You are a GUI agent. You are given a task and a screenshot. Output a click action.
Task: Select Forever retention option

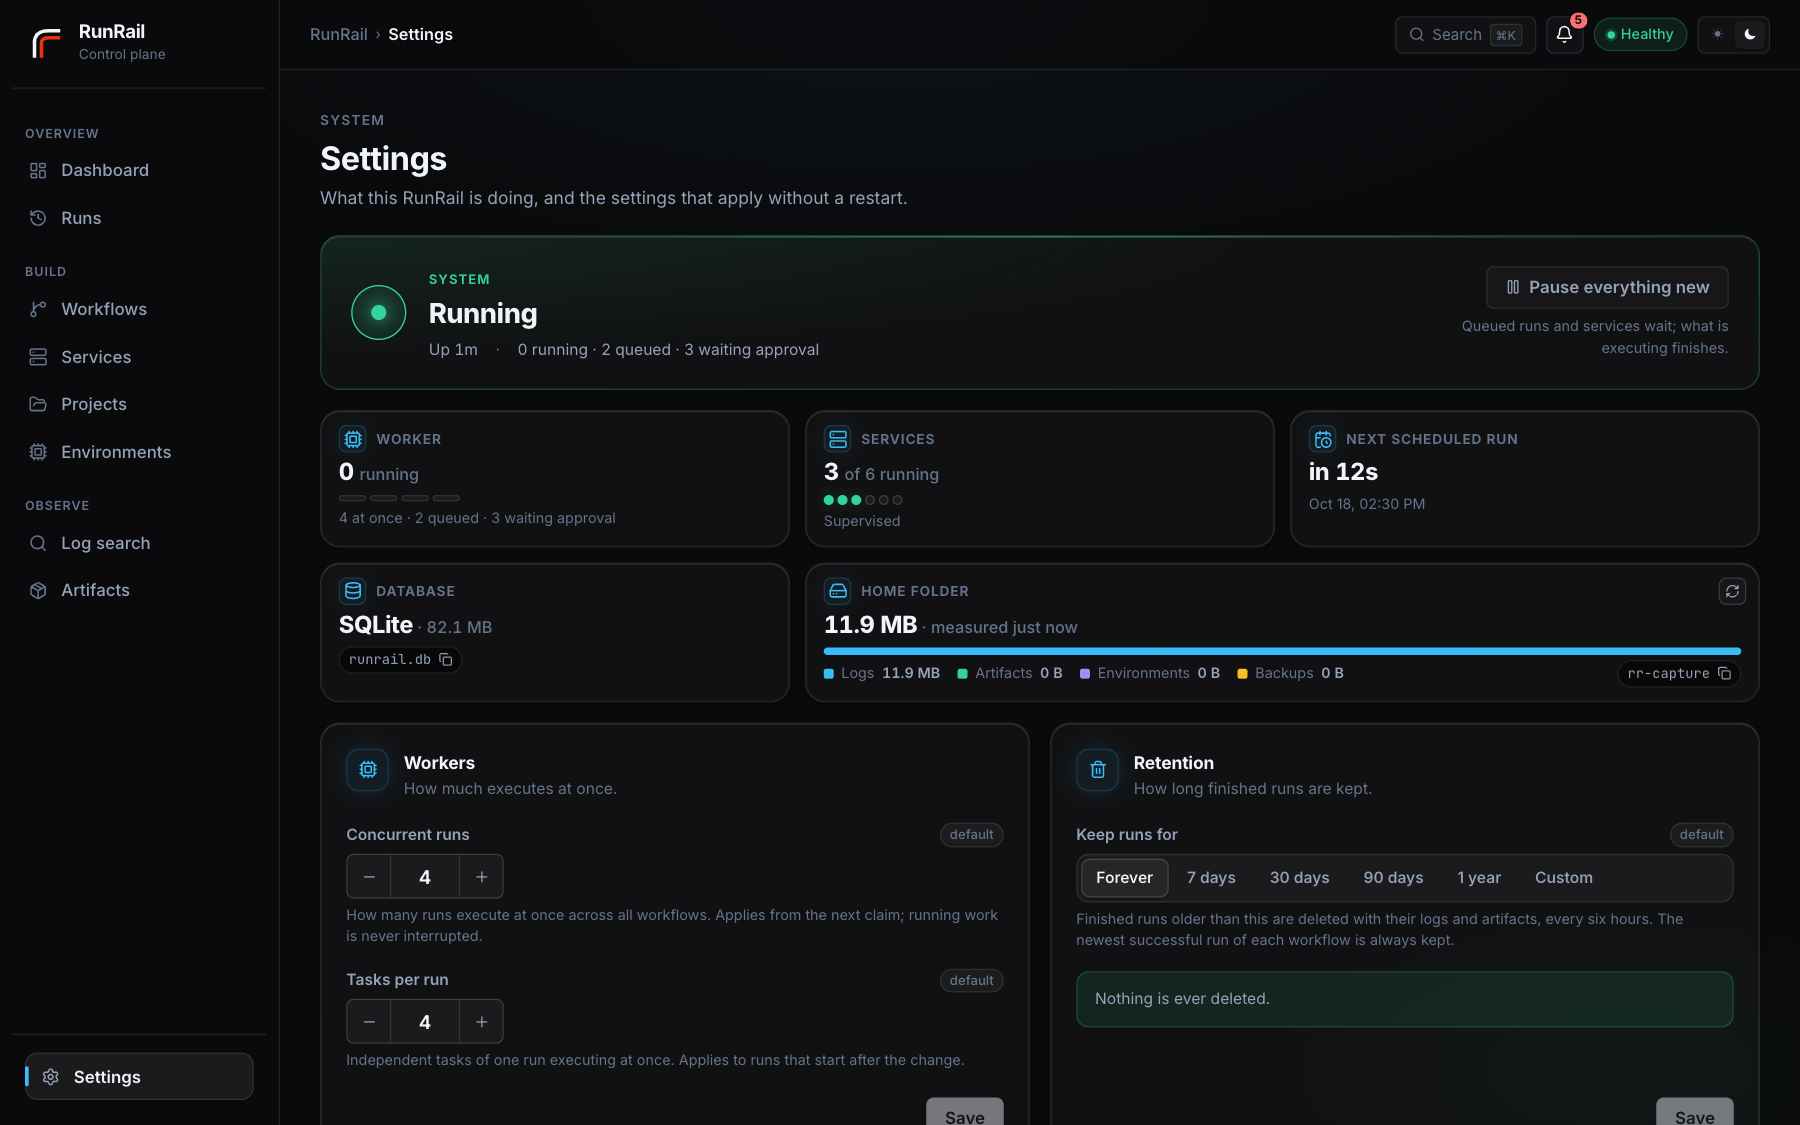coord(1124,878)
